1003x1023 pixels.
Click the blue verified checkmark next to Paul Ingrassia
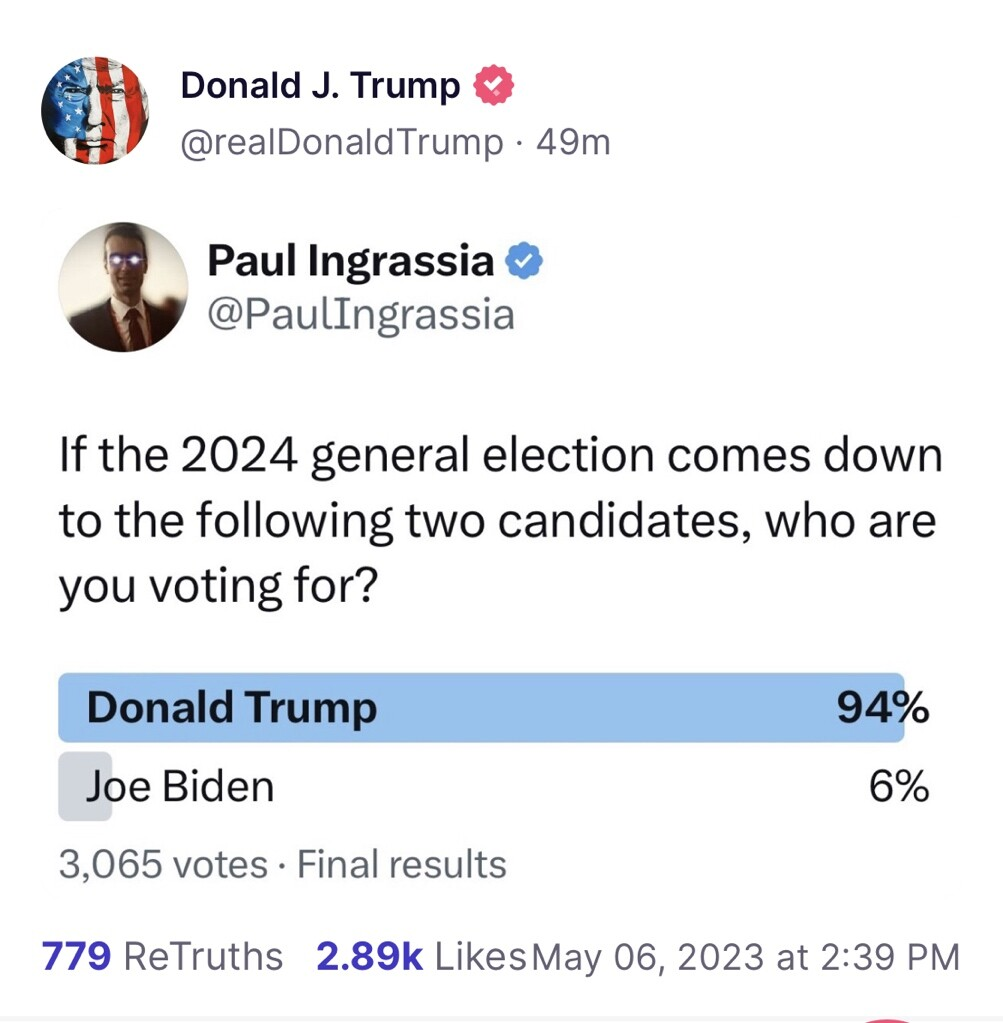click(523, 262)
